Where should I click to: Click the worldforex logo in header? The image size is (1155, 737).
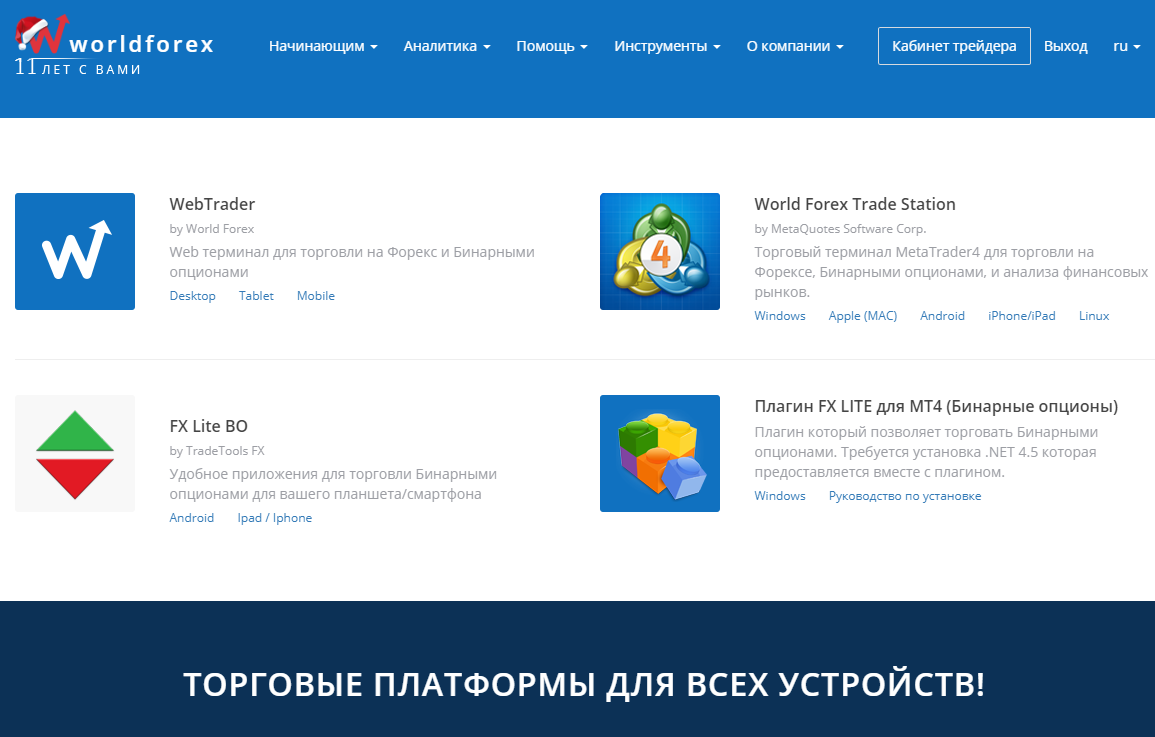point(115,45)
